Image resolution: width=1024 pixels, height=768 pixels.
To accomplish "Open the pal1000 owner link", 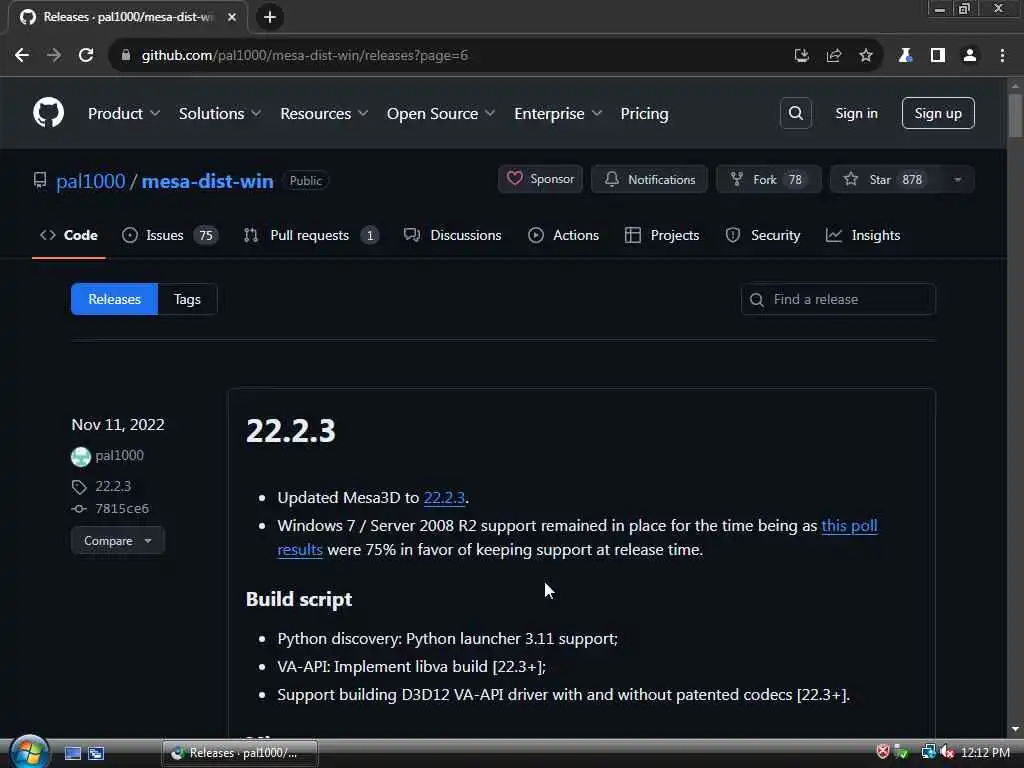I will (91, 181).
